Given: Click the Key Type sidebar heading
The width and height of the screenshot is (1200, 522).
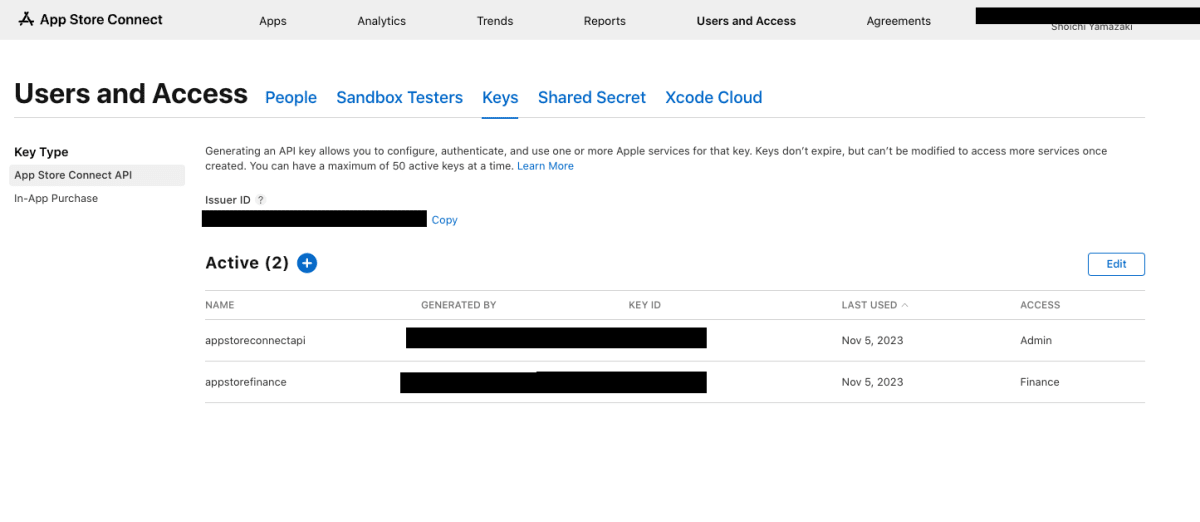Looking at the screenshot, I should tap(41, 152).
